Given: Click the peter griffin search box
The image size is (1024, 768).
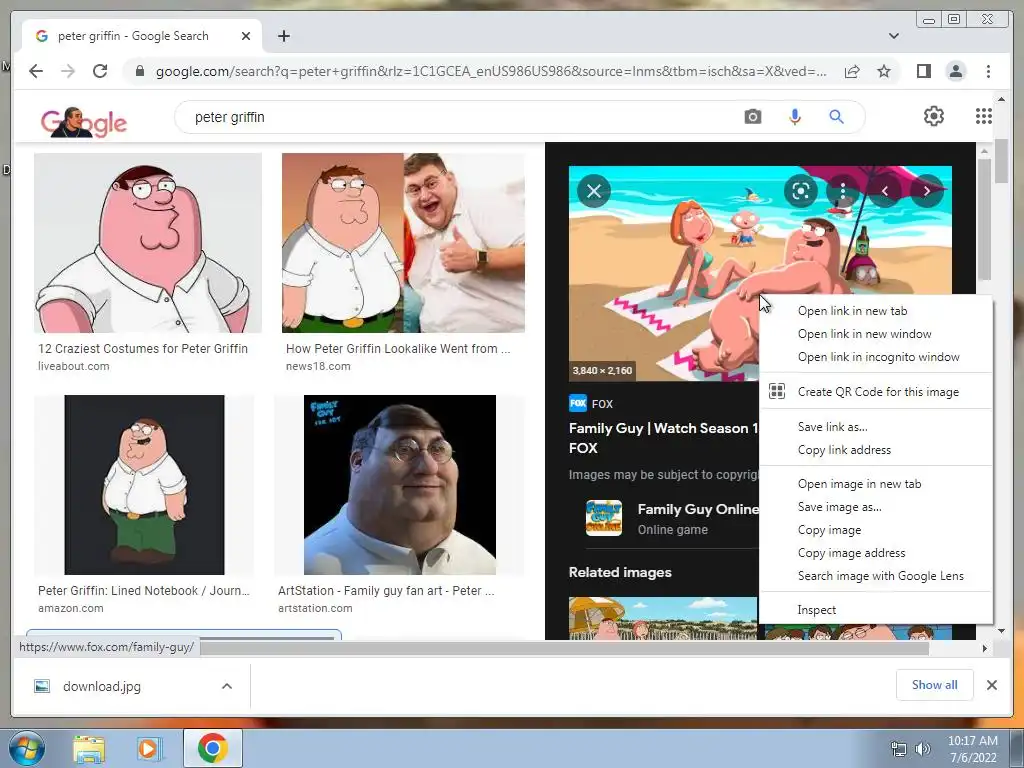Looking at the screenshot, I should pos(457,117).
